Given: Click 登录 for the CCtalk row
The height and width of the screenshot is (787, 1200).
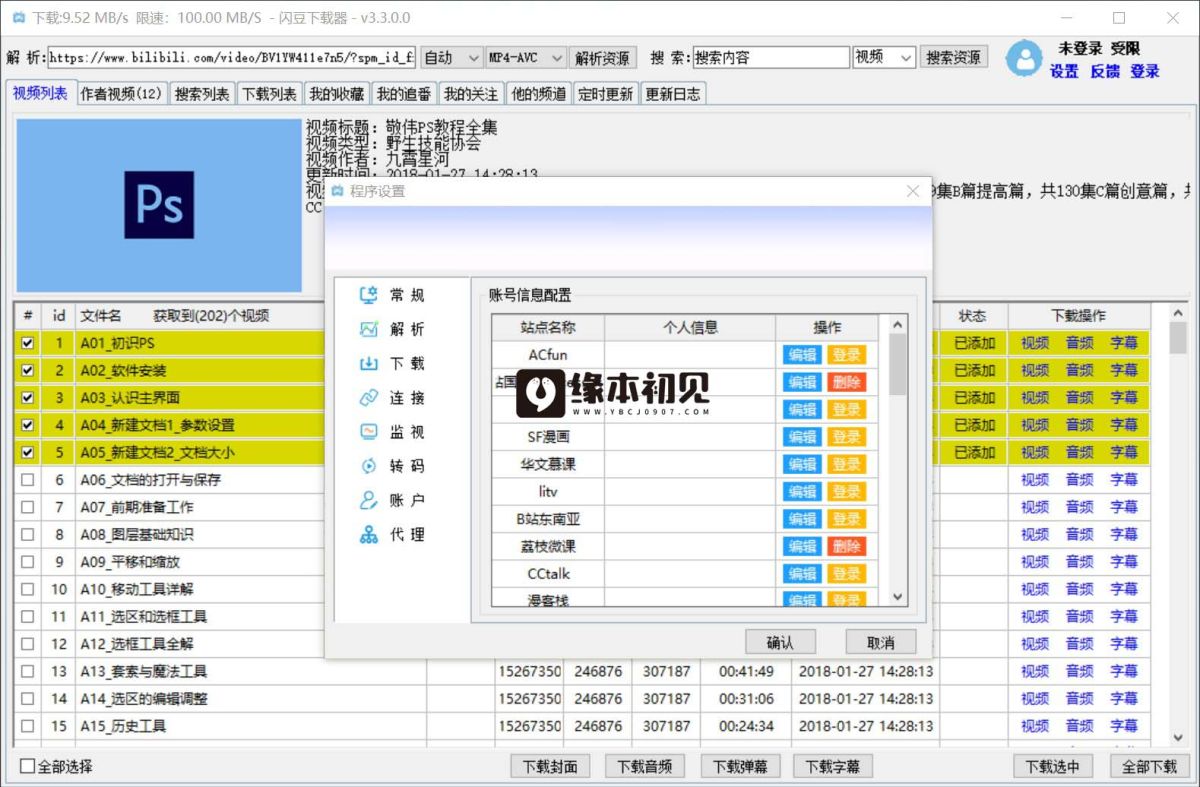Looking at the screenshot, I should coord(846,574).
